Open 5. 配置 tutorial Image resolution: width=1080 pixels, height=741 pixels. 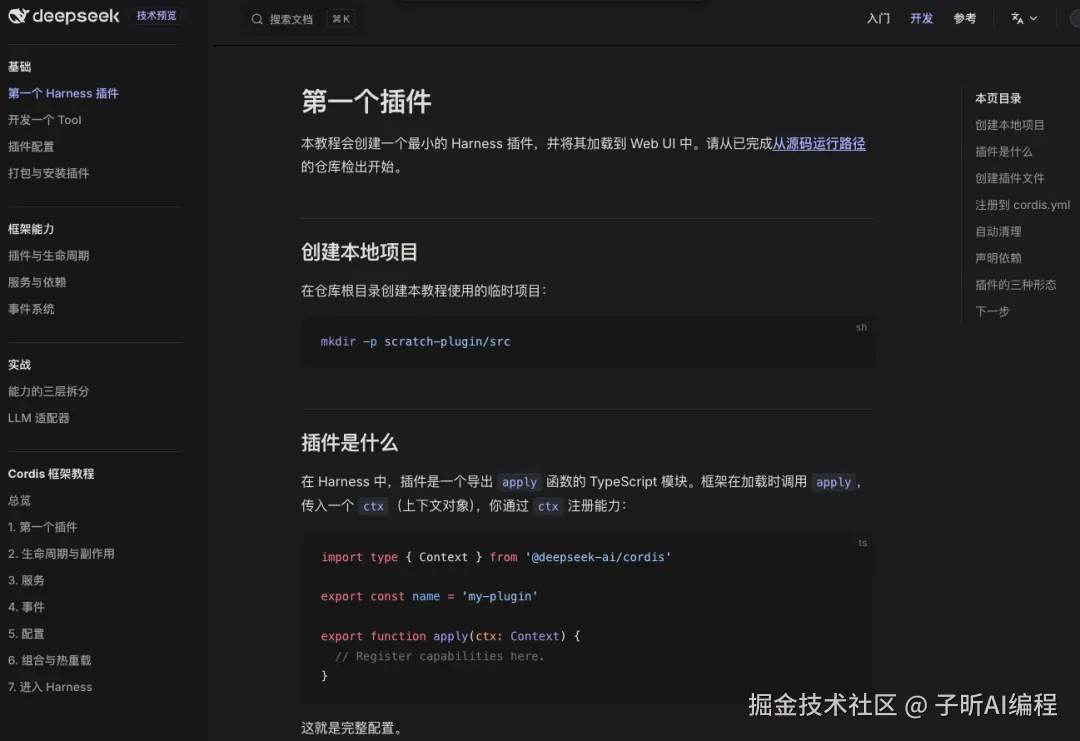pyautogui.click(x=26, y=634)
